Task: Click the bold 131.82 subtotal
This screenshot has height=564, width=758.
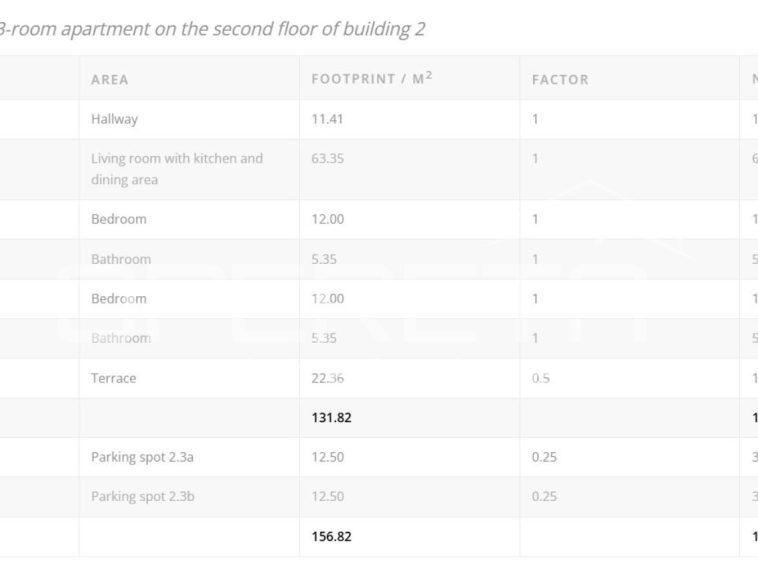Action: pyautogui.click(x=332, y=418)
